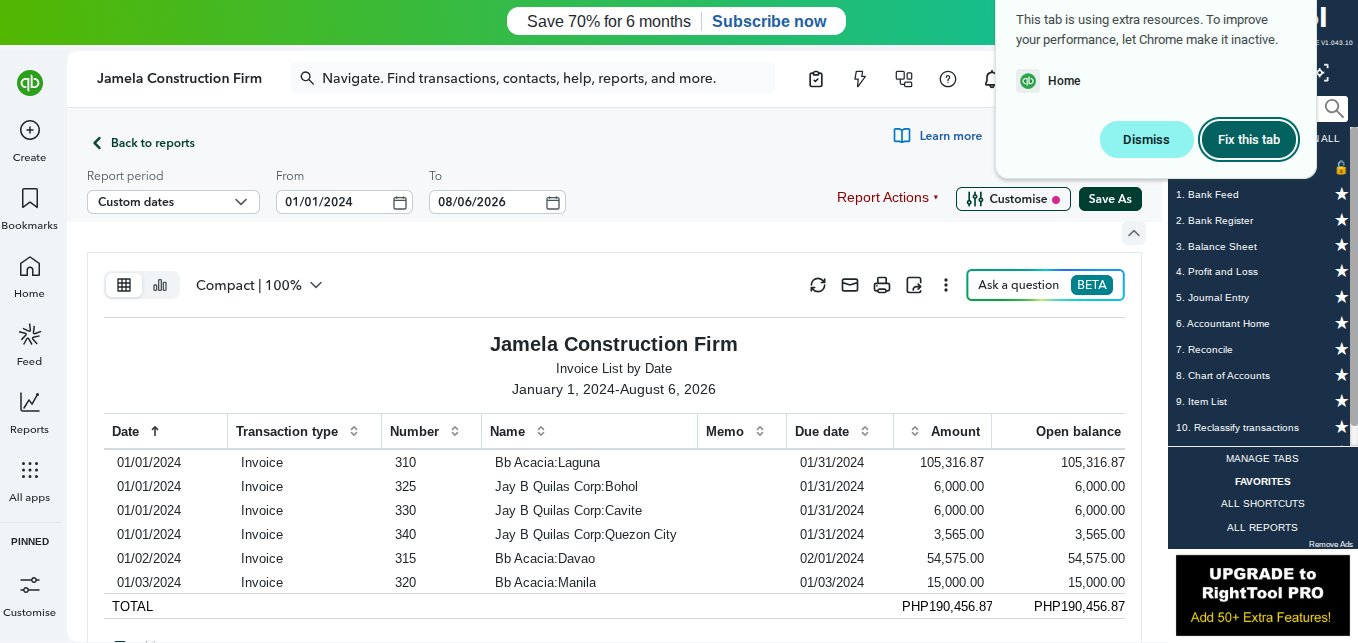Open the three-dot more options icon
This screenshot has height=643, width=1358.
click(946, 285)
